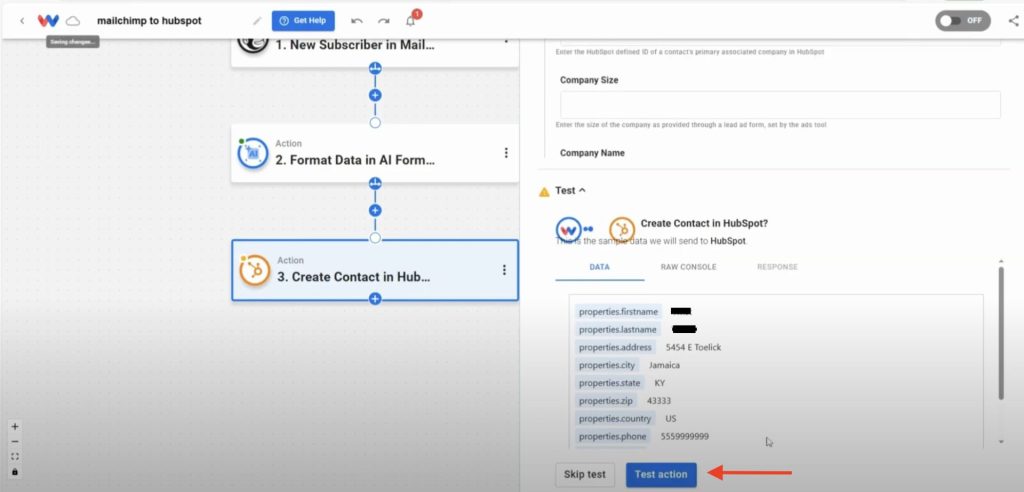Viewport: 1024px width, 492px height.
Task: Add step via plus below New Subscriber
Action: click(375, 95)
